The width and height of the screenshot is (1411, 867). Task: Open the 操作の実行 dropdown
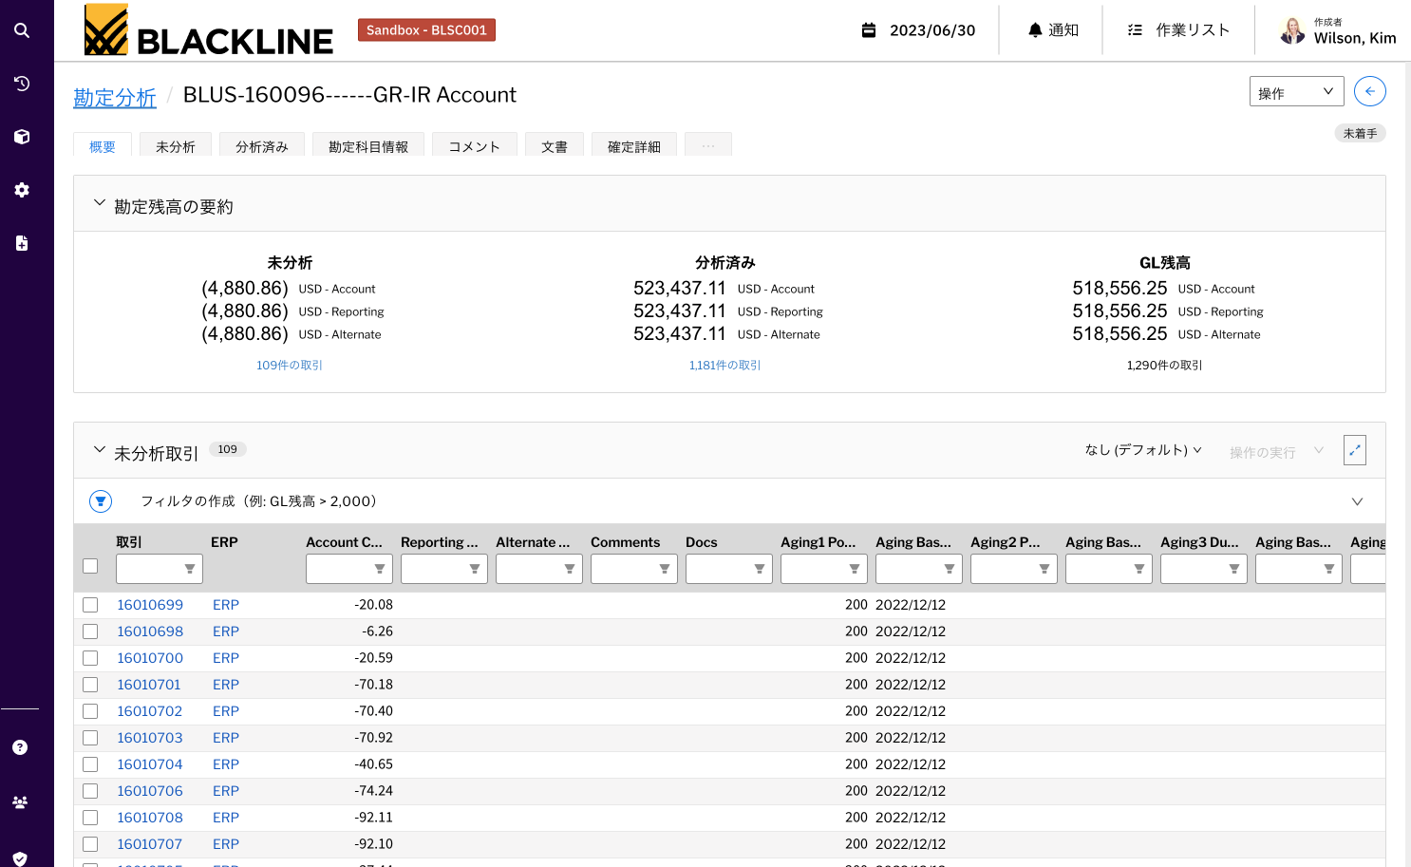tap(1276, 452)
